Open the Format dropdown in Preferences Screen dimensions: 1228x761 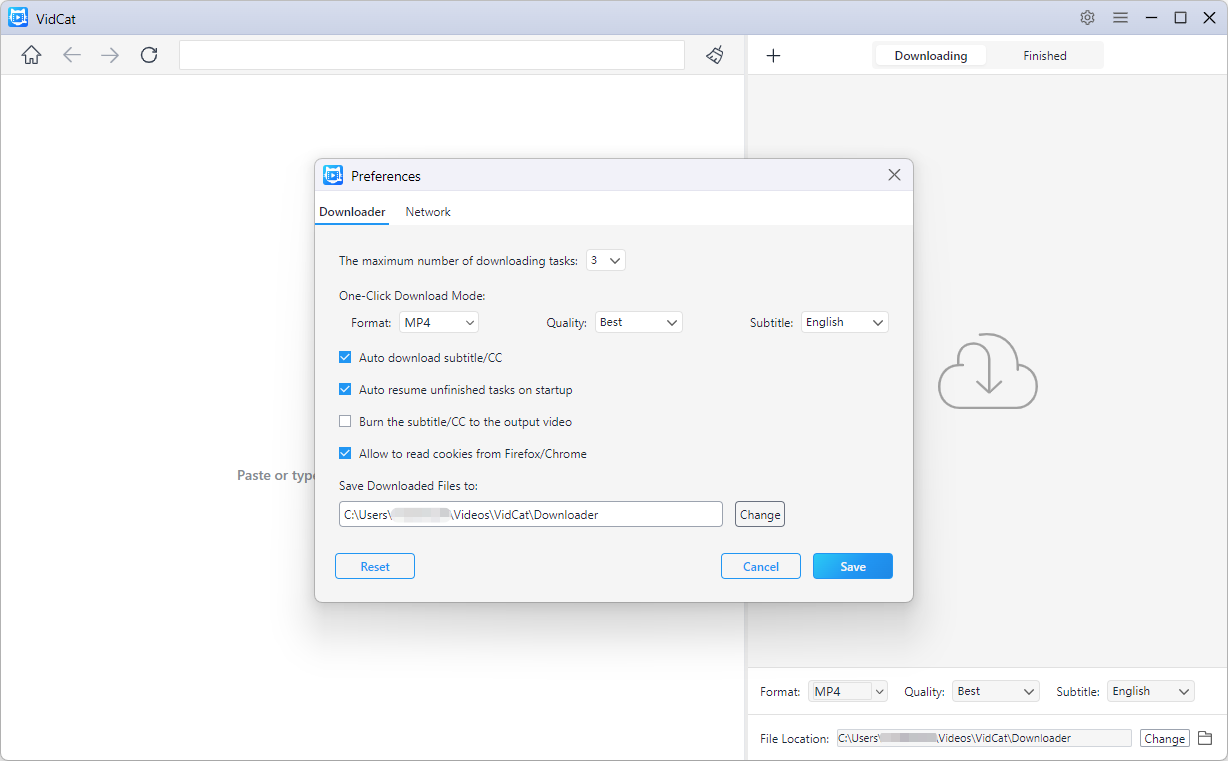point(439,322)
